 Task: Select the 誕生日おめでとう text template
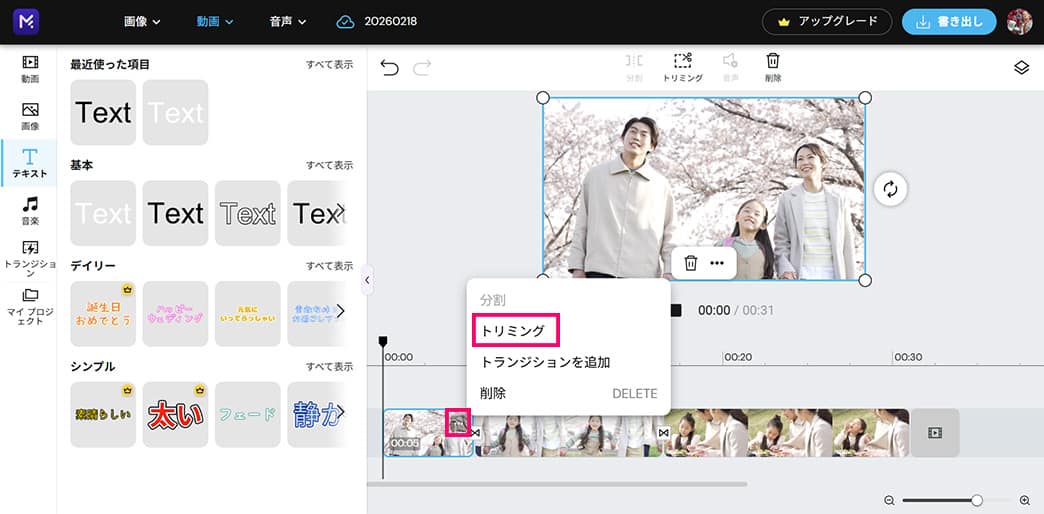coord(103,314)
